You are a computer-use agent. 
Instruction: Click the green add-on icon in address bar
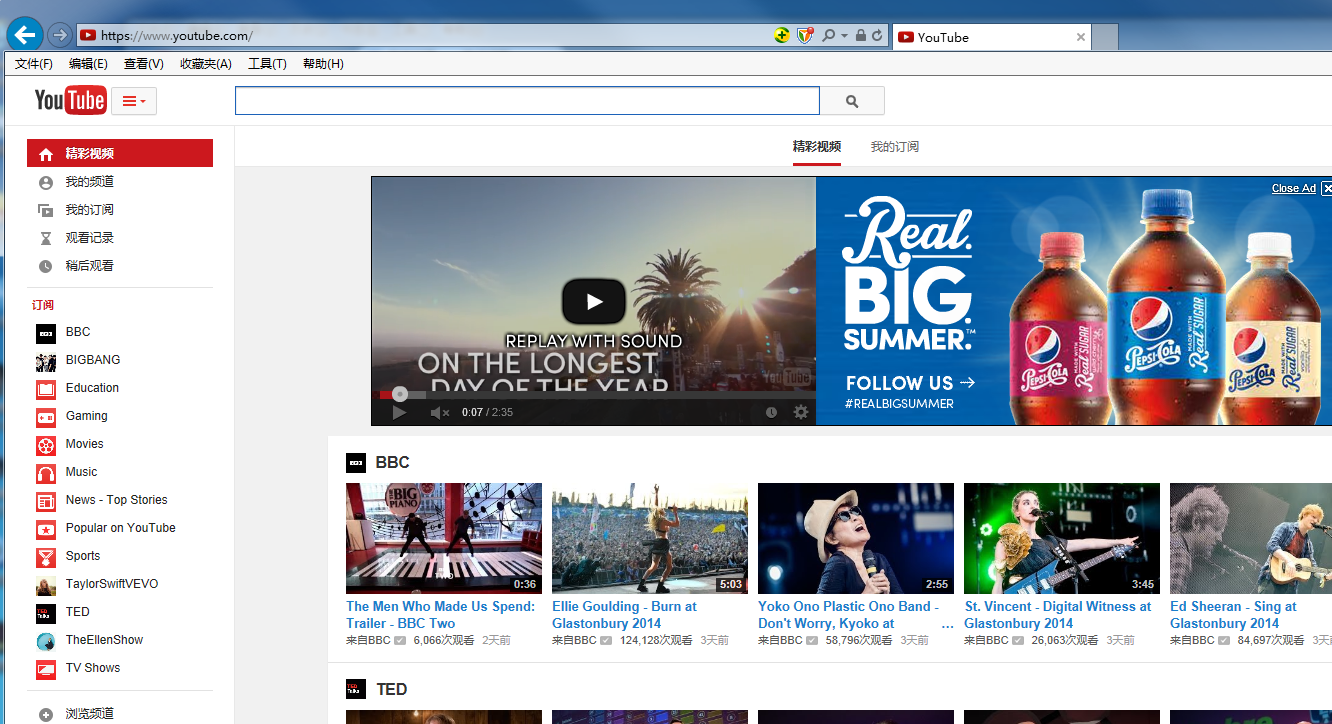pyautogui.click(x=782, y=36)
